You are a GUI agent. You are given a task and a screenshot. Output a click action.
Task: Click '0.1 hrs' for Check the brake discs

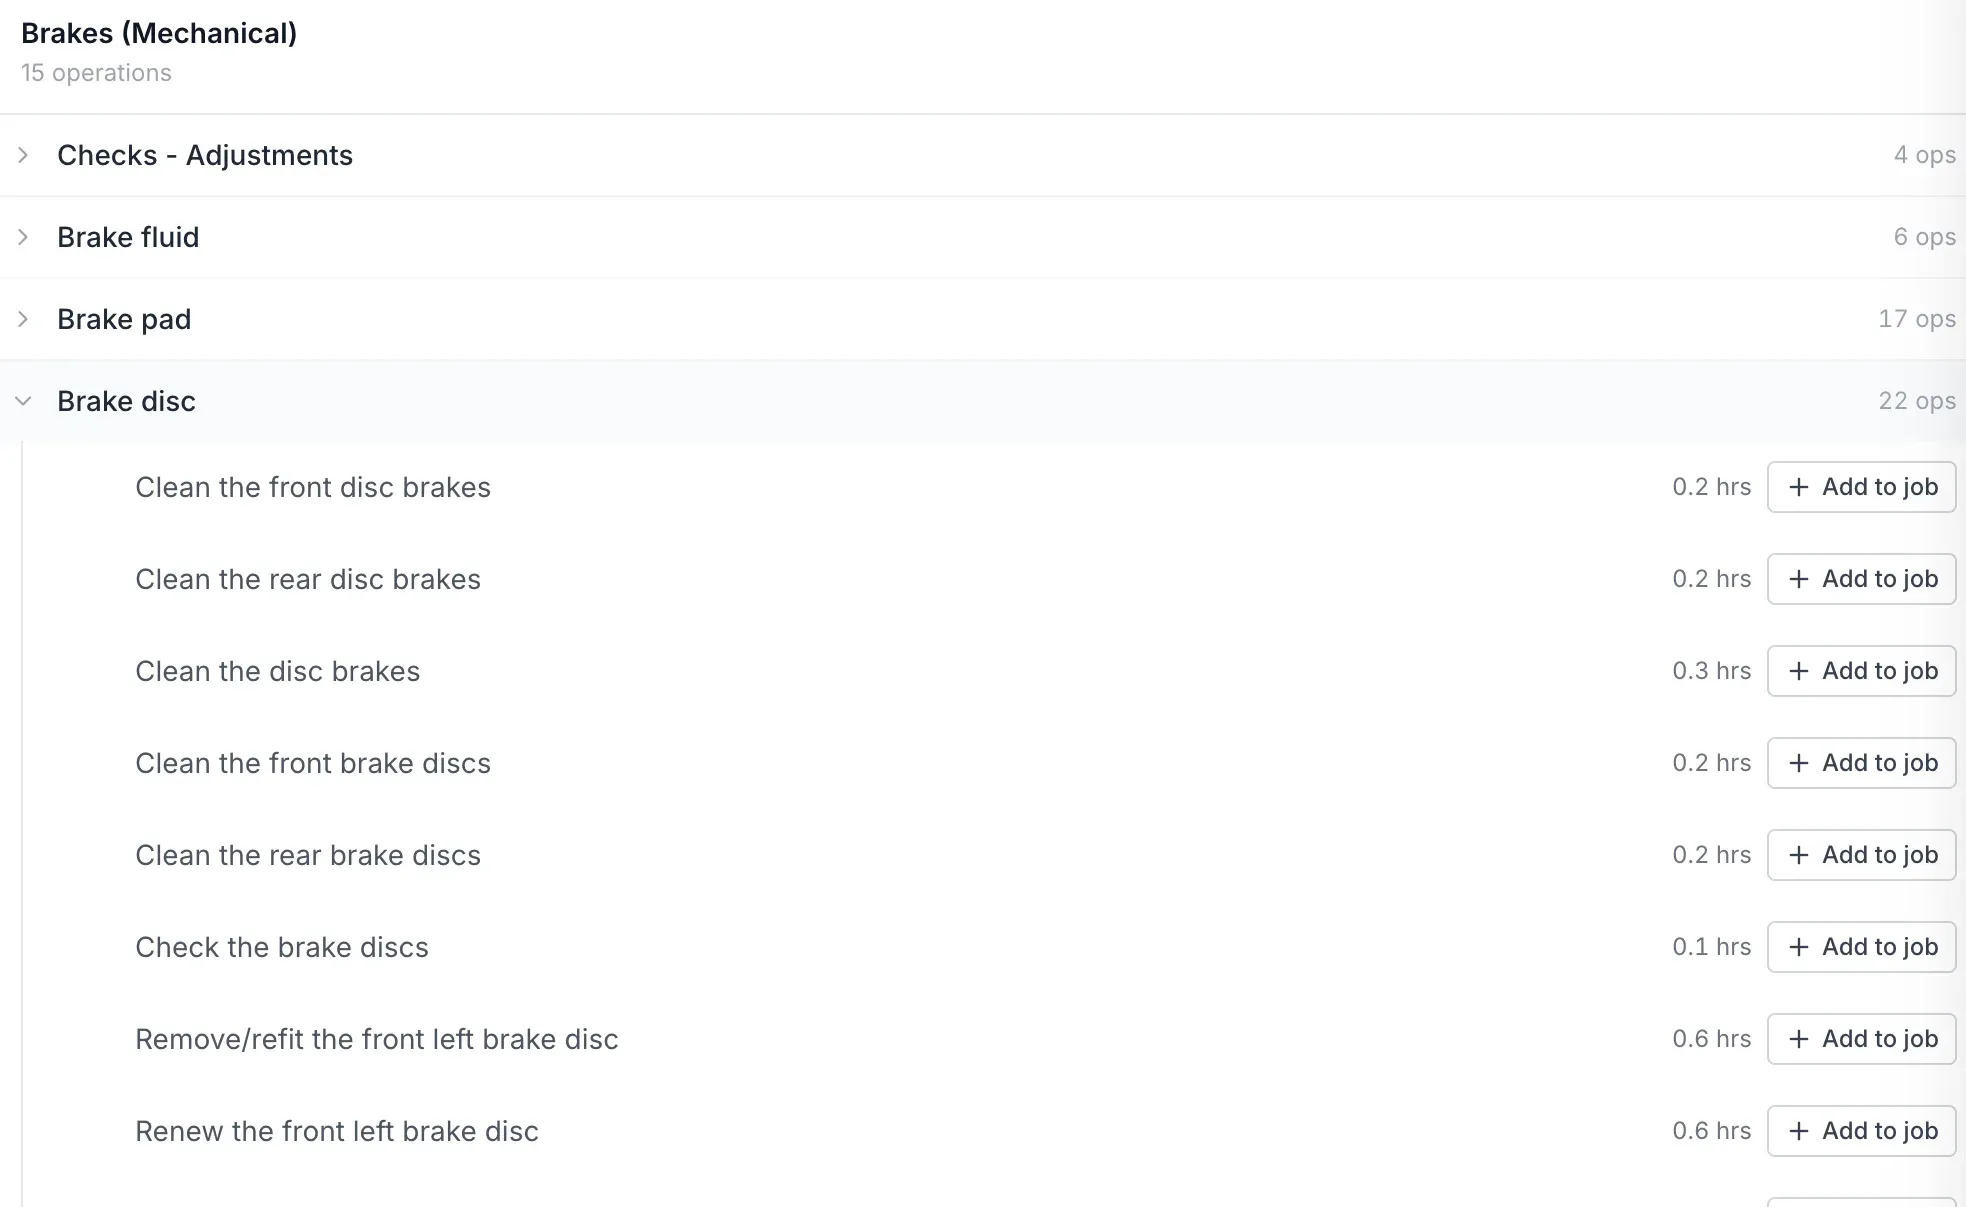1712,947
